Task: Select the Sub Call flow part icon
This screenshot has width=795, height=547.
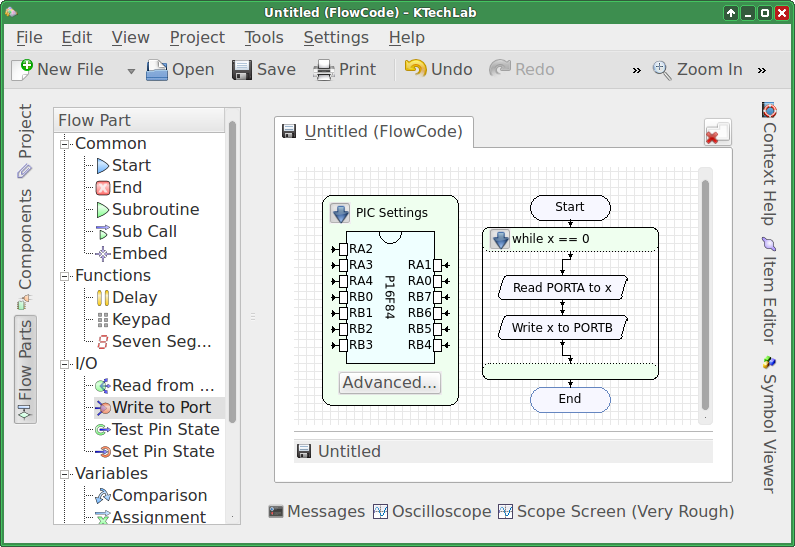Action: click(103, 232)
